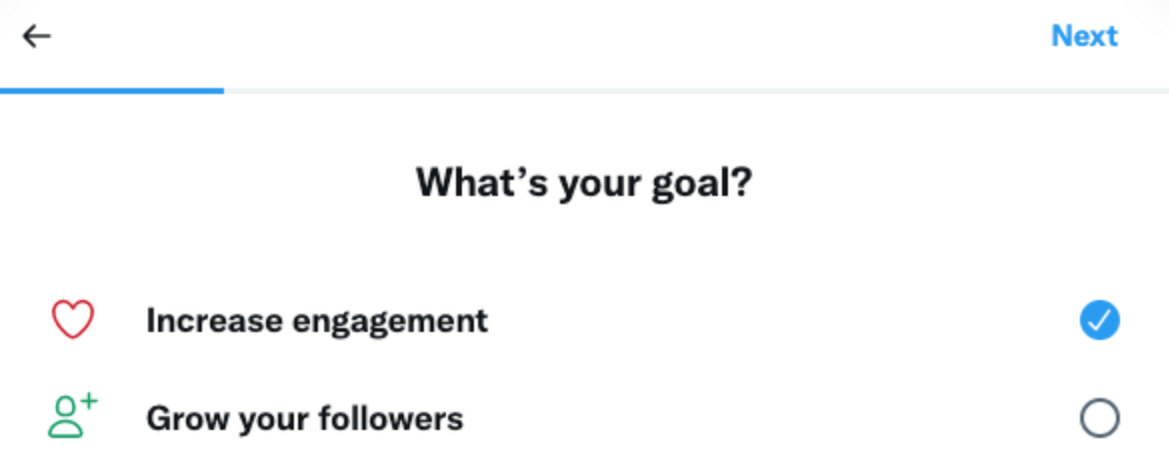Click the blue filled progress bar segment
The image size is (1169, 473).
(112, 90)
